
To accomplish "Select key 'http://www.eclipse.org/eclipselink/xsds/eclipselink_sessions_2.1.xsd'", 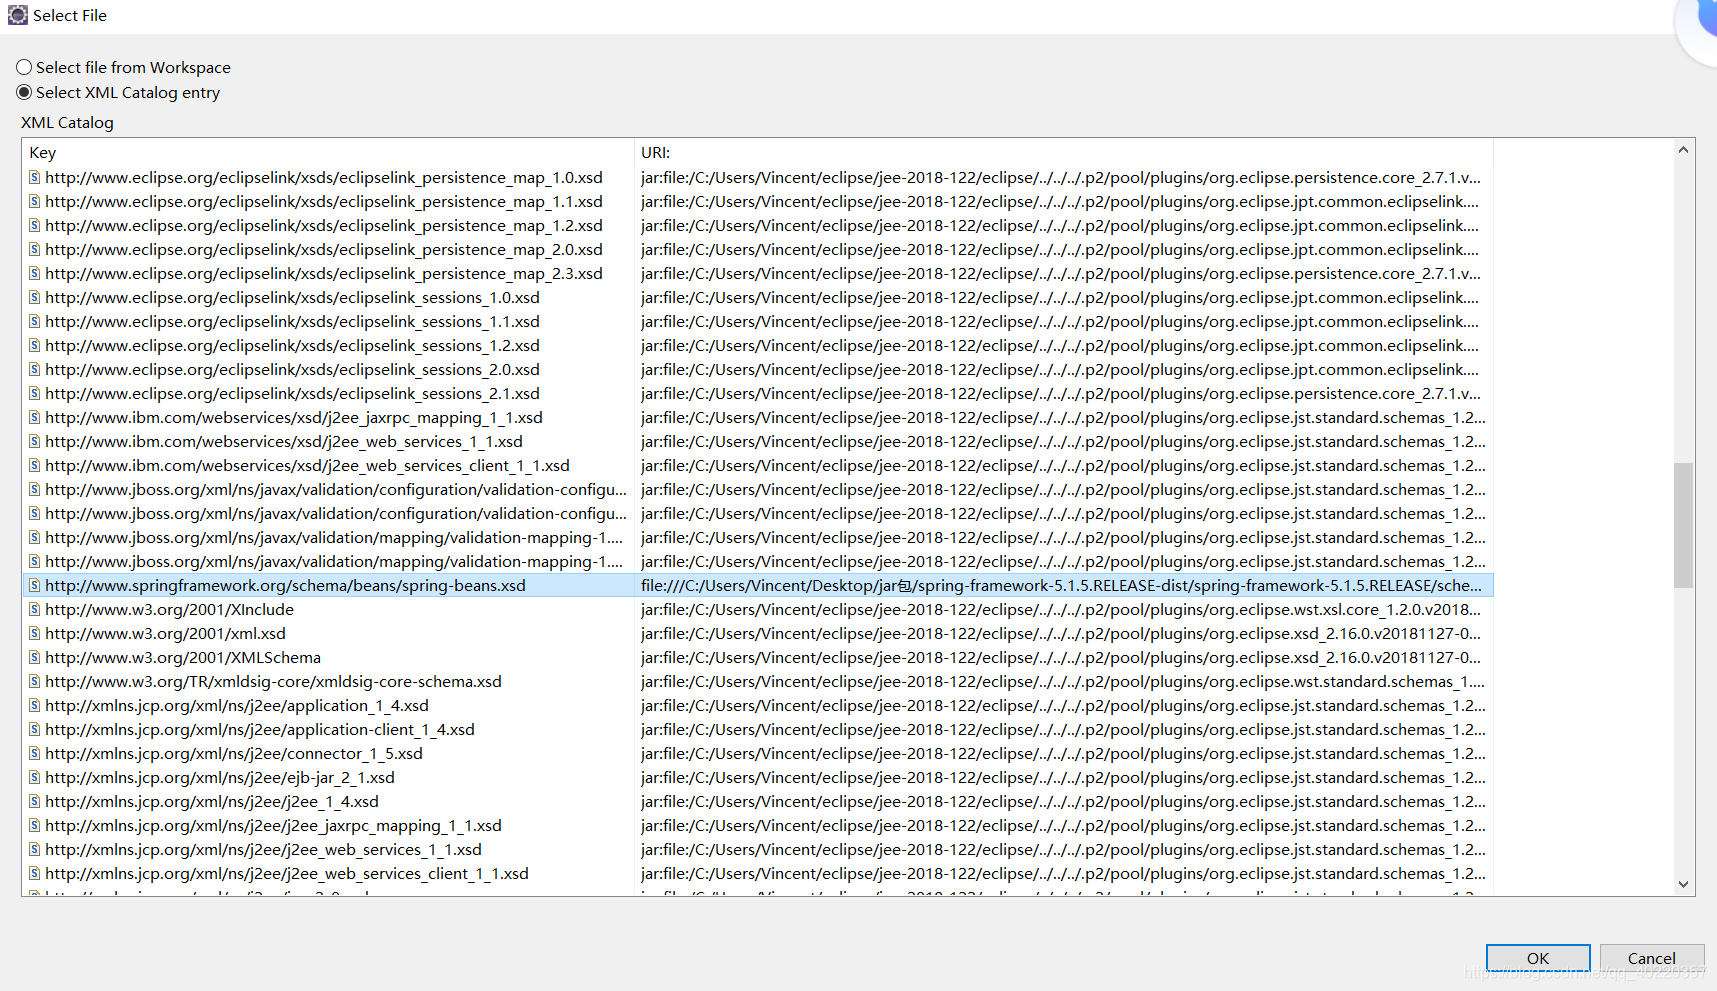I will (292, 394).
